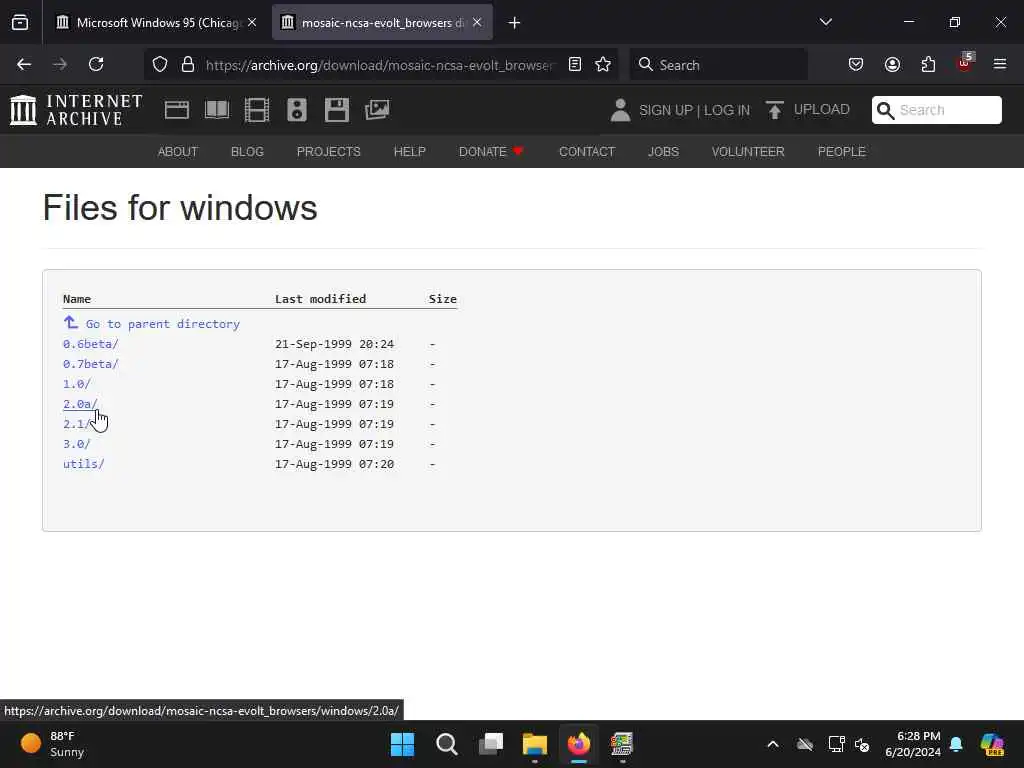The image size is (1024, 768).
Task: Click the Firefox taskbar icon
Action: [579, 744]
